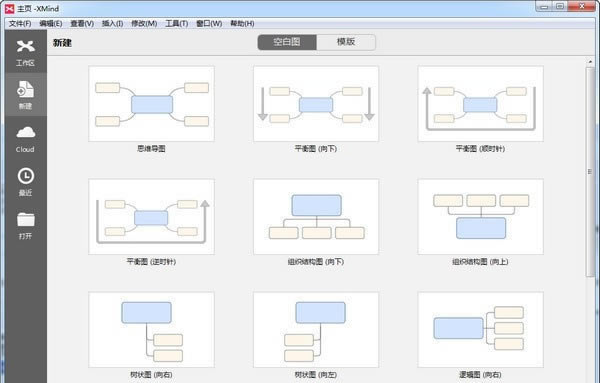The width and height of the screenshot is (600, 383).
Task: Choose the 树状图 (向左) thumbnail
Action: [316, 330]
